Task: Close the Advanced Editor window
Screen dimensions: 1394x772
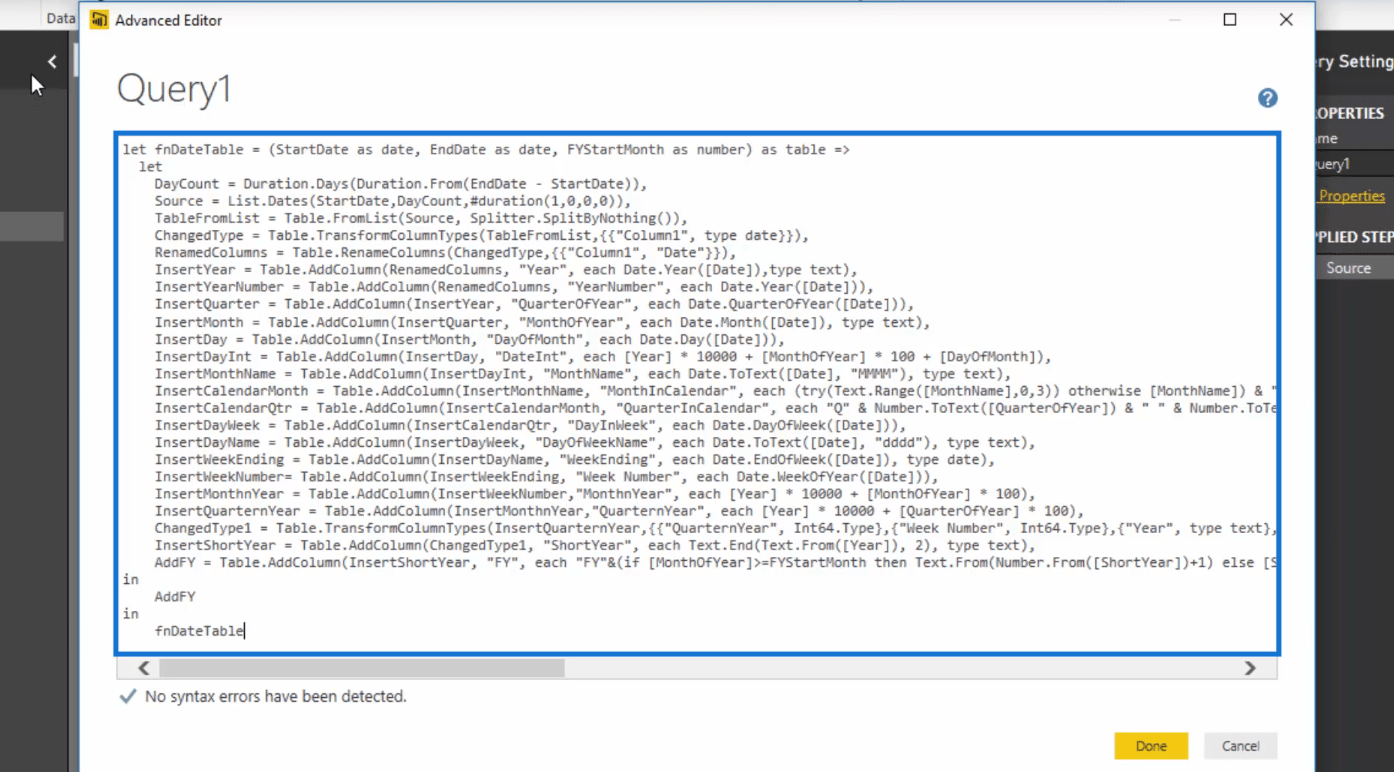Action: click(x=1286, y=20)
